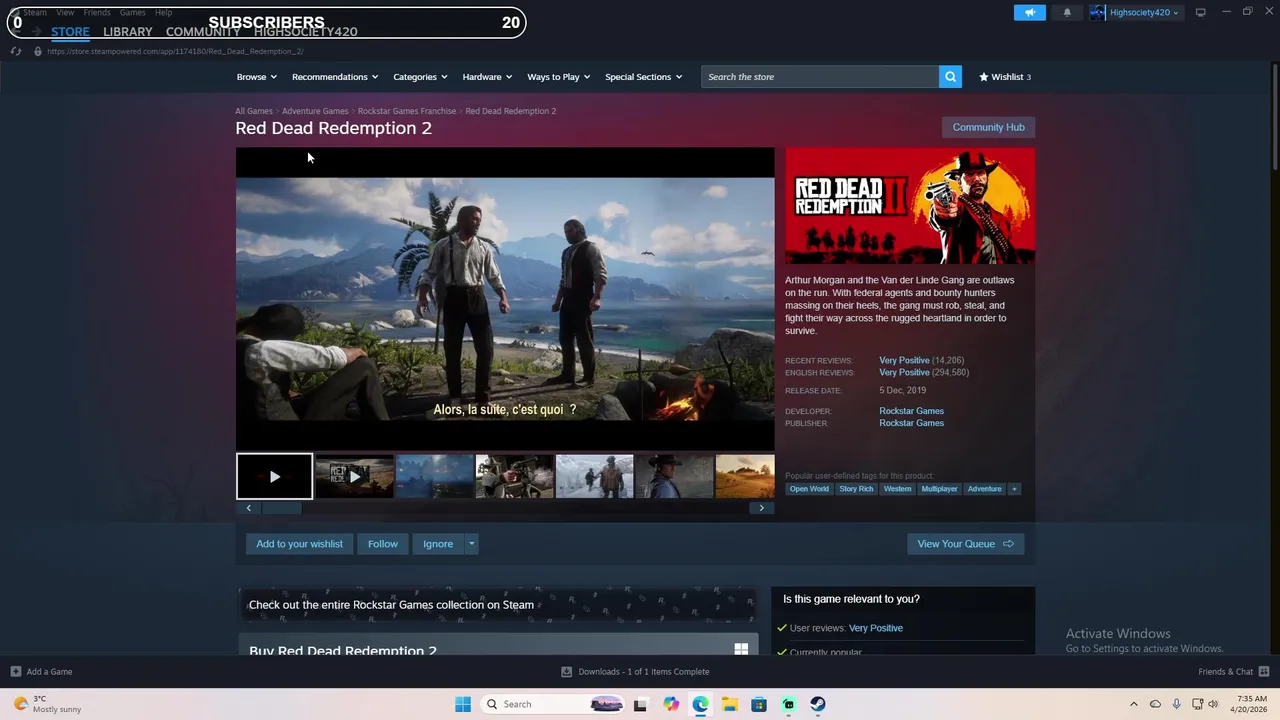
Task: Launch Copilot from the taskbar
Action: (x=671, y=704)
